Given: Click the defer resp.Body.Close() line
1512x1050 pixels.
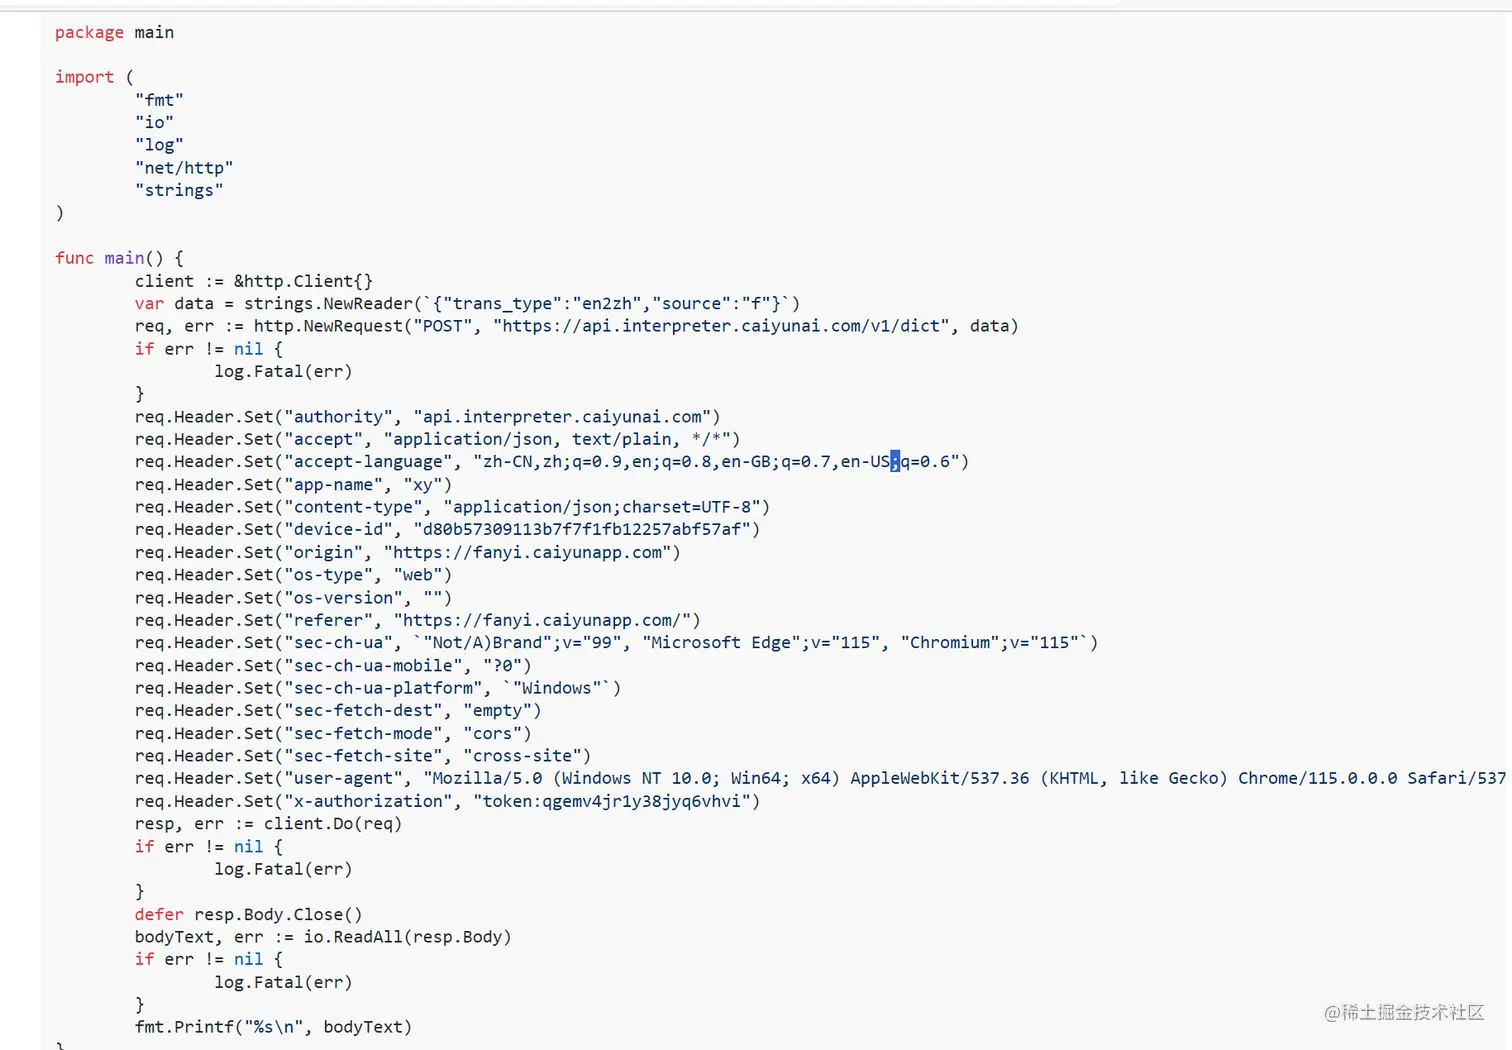Looking at the screenshot, I should point(248,914).
